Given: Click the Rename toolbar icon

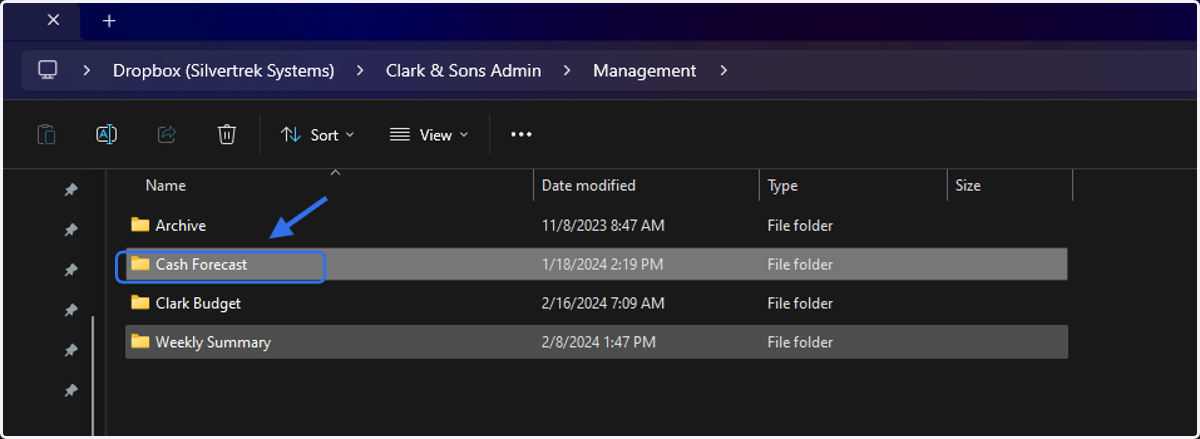Looking at the screenshot, I should (106, 134).
